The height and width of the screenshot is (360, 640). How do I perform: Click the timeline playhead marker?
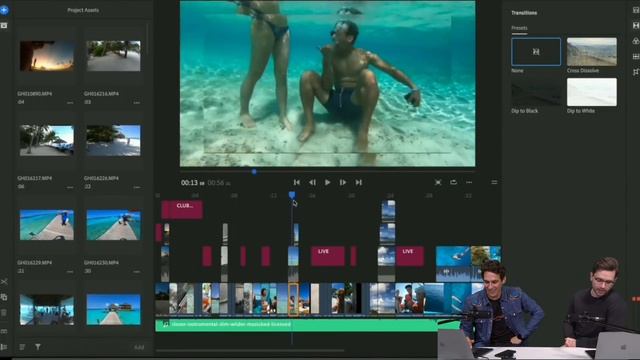pyautogui.click(x=292, y=195)
